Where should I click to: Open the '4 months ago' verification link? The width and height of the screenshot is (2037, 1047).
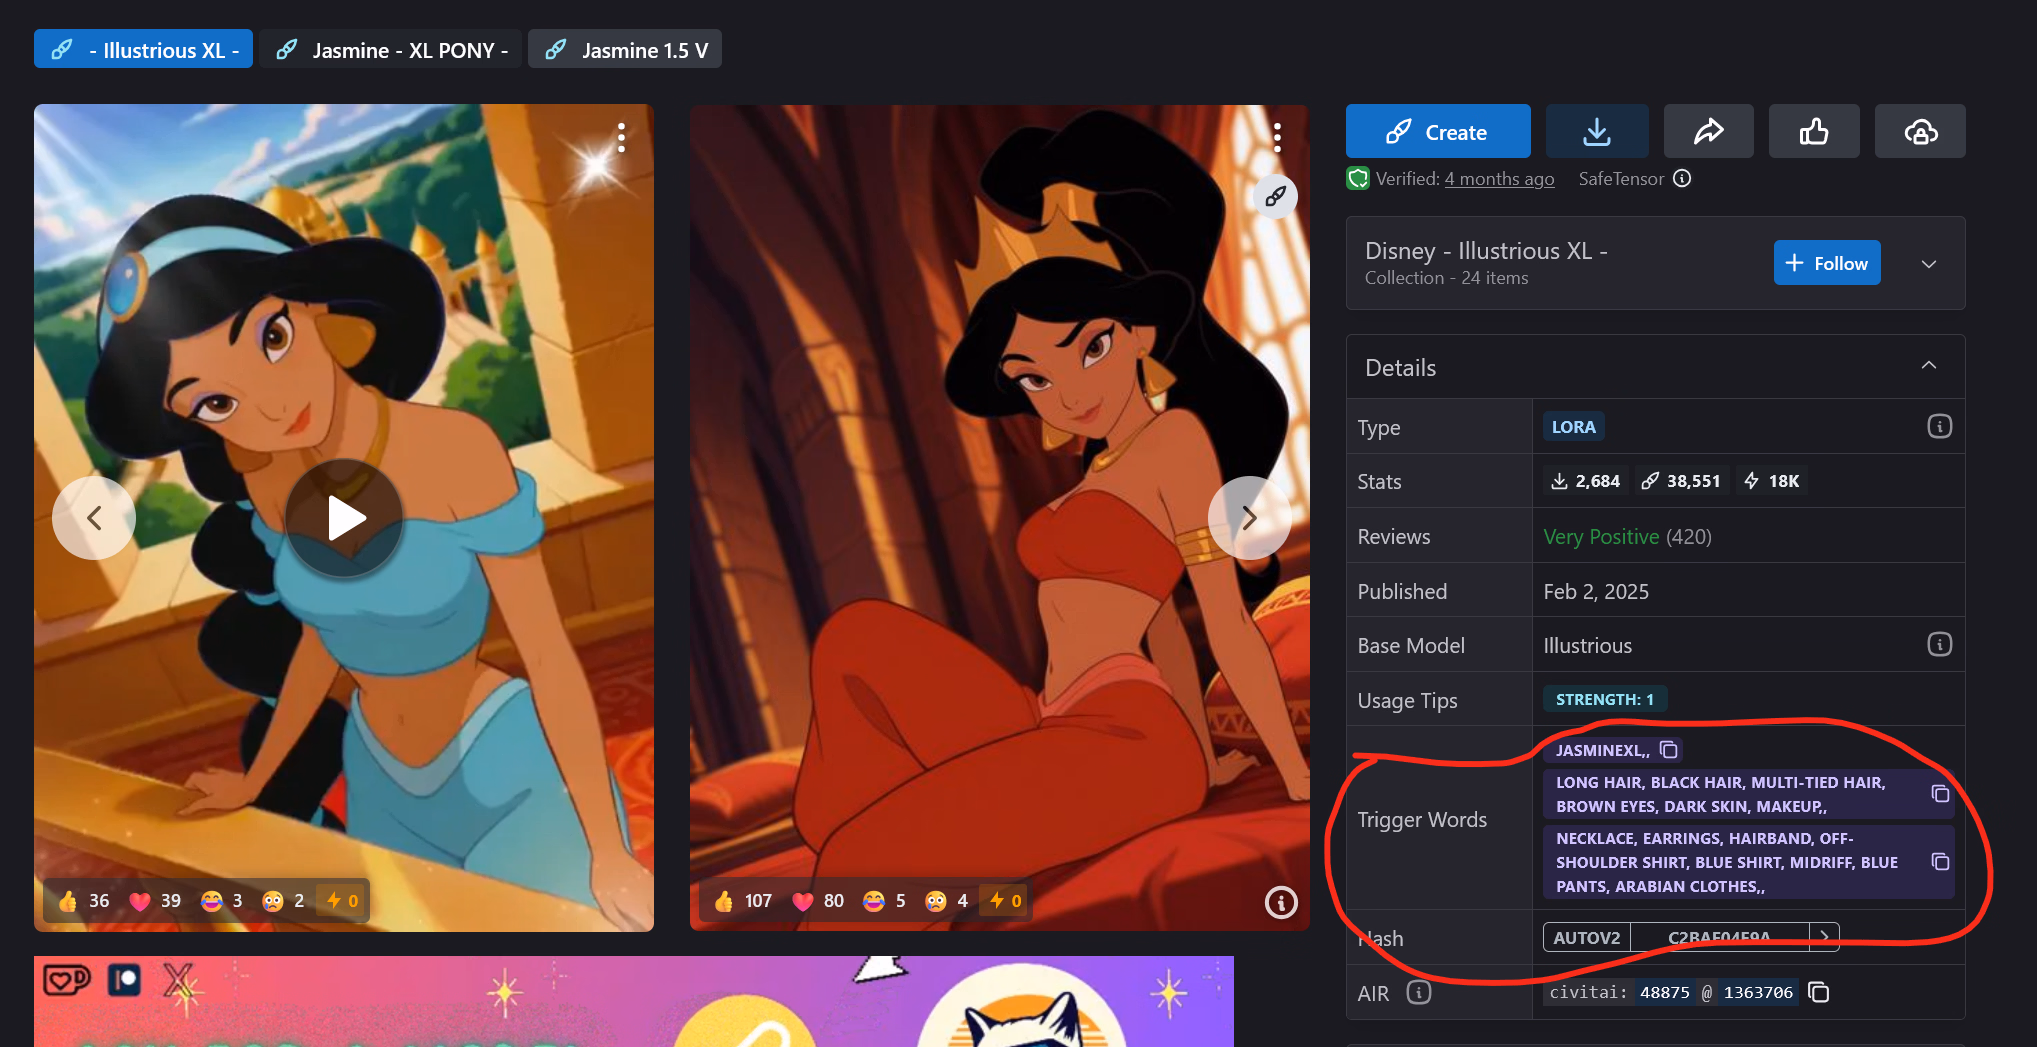(x=1499, y=179)
